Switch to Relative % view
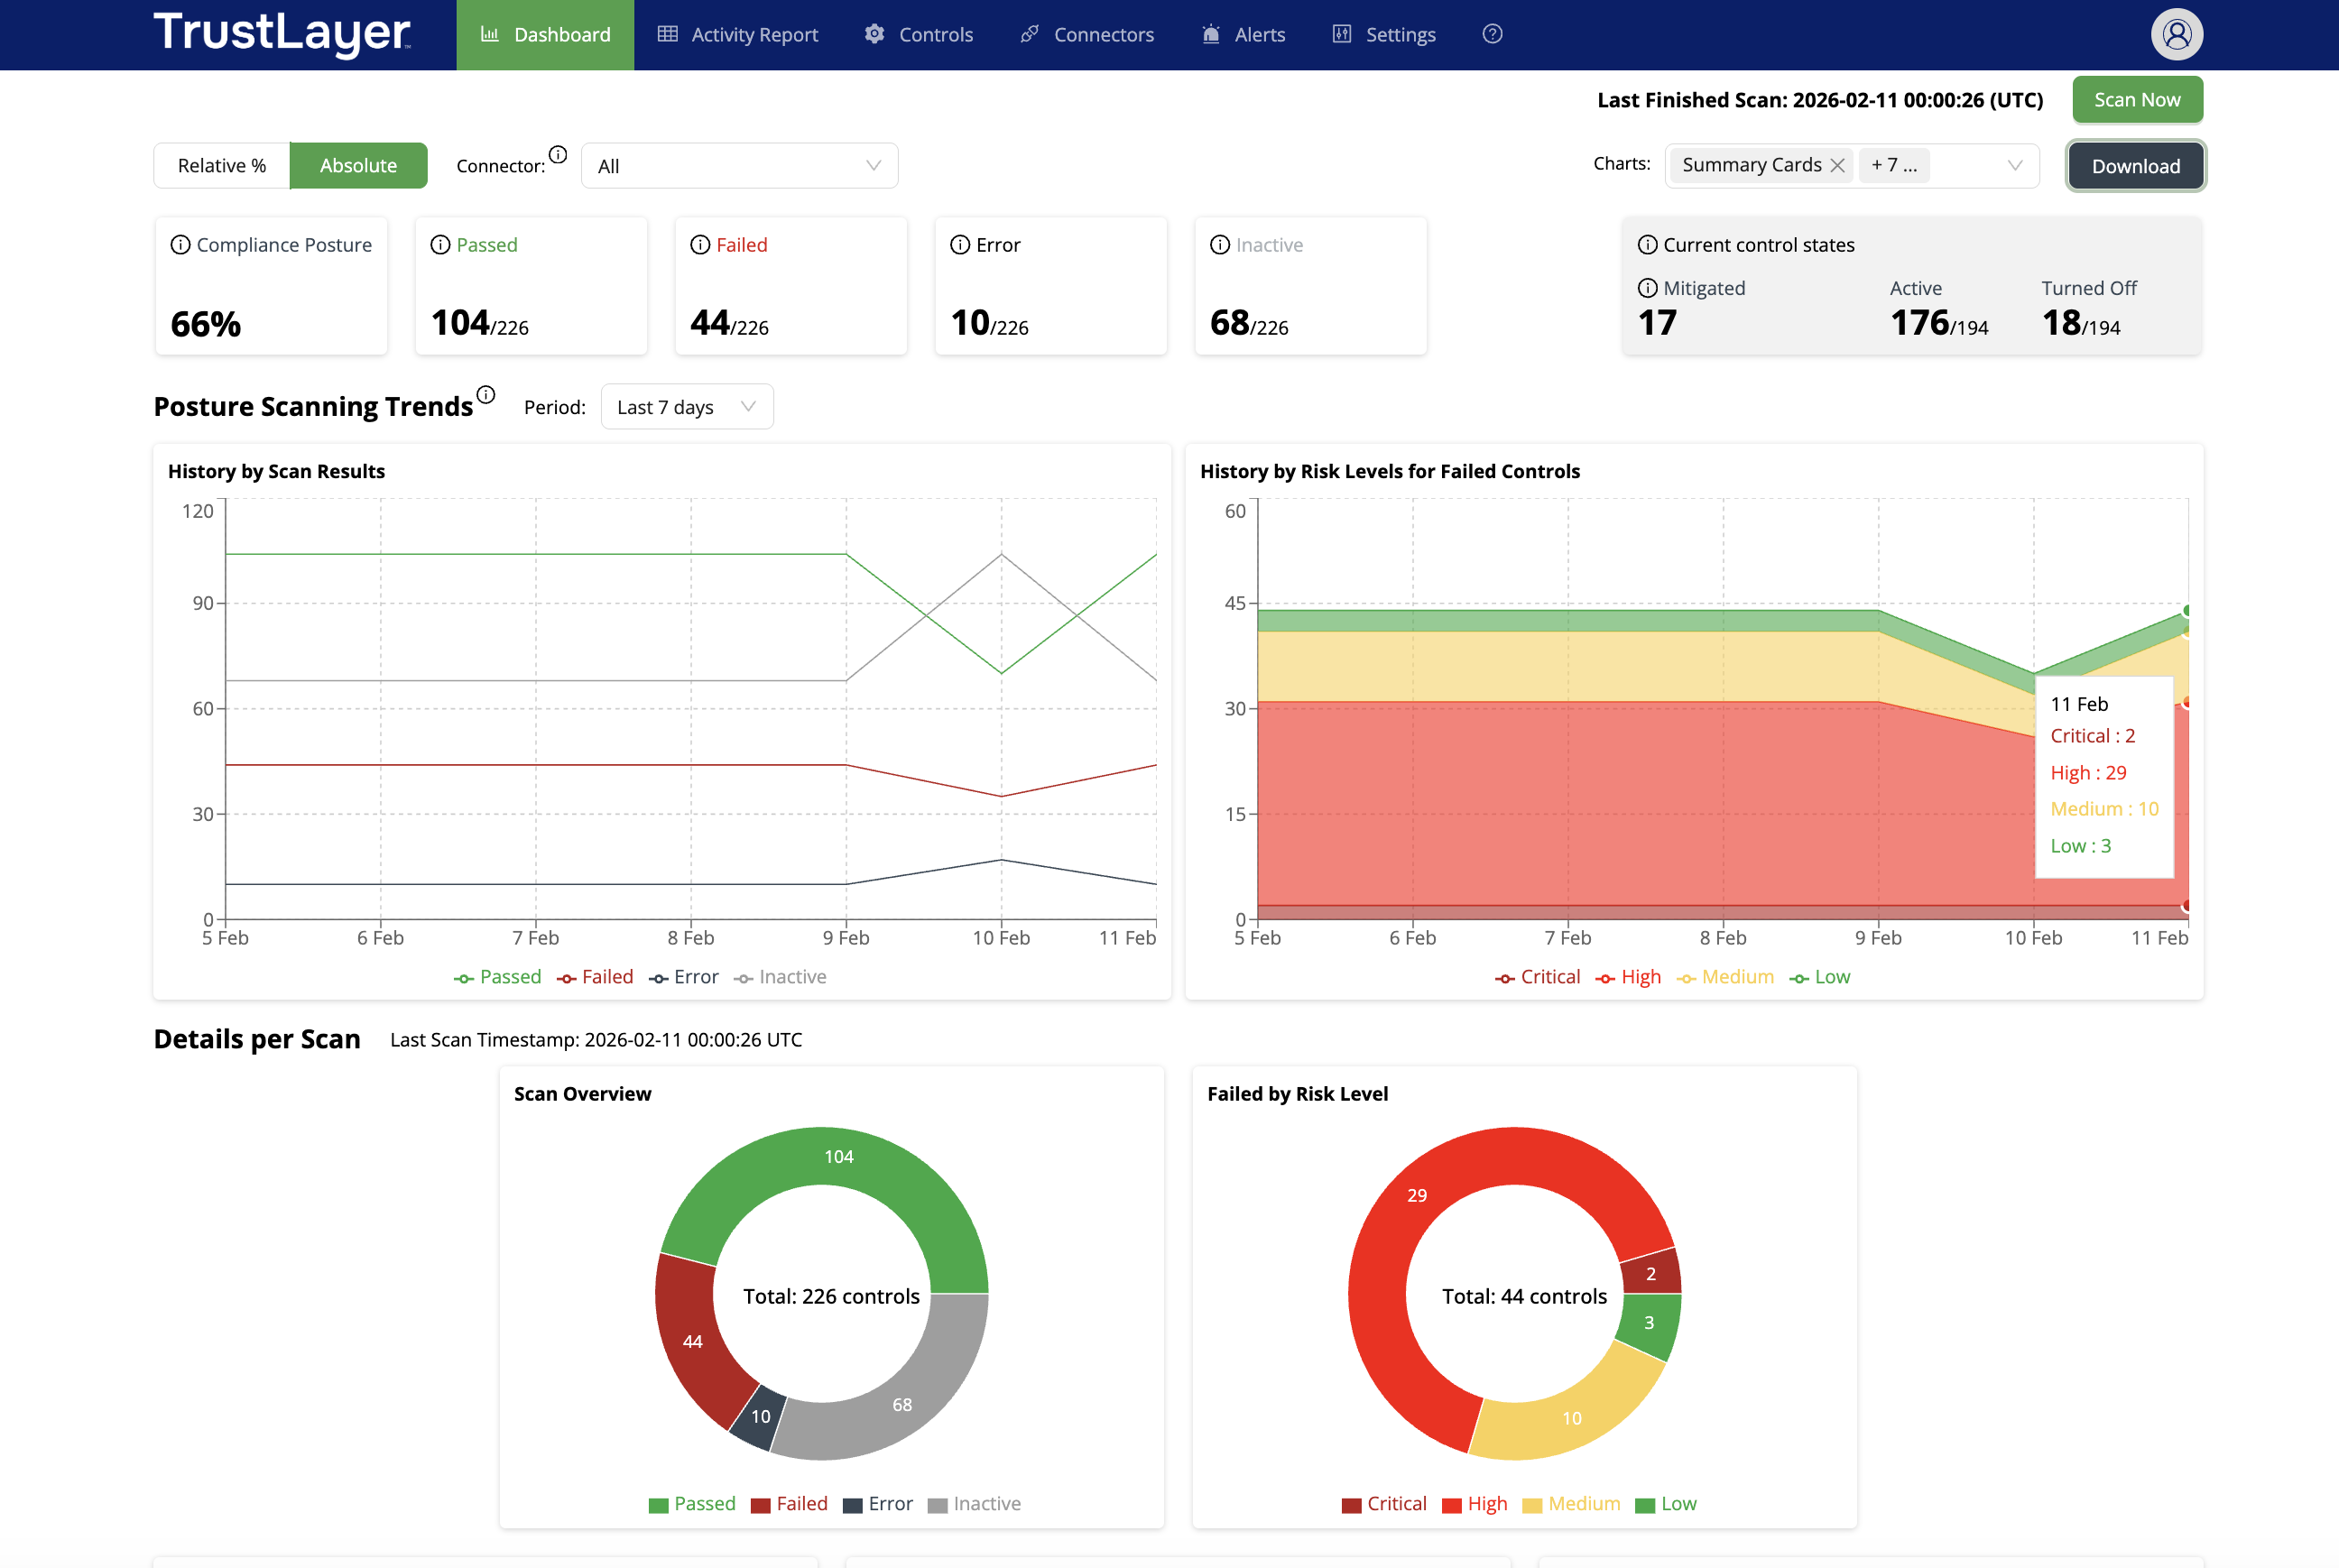Image resolution: width=2339 pixels, height=1568 pixels. (x=222, y=165)
